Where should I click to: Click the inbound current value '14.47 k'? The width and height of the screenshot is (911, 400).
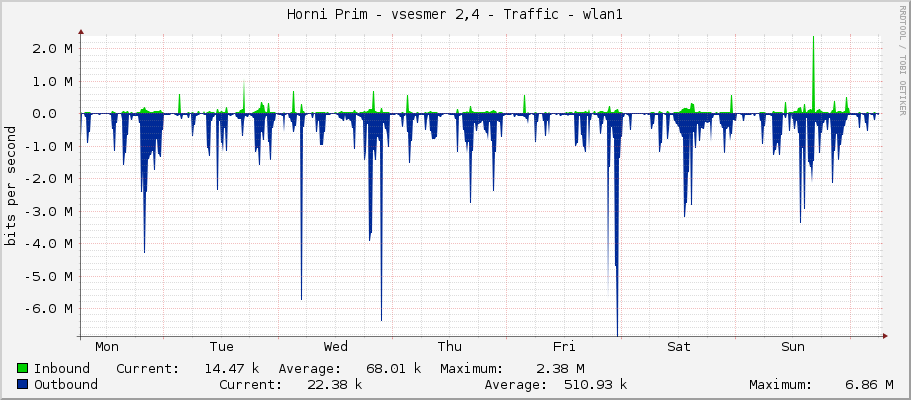pyautogui.click(x=232, y=368)
